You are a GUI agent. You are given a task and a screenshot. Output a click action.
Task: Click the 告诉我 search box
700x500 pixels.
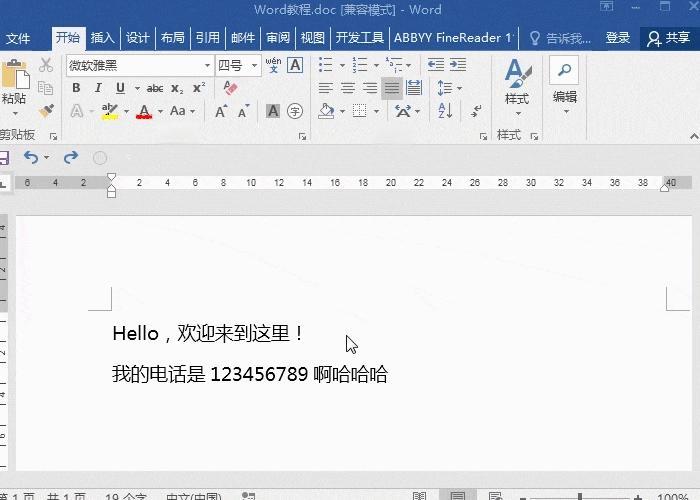(560, 38)
